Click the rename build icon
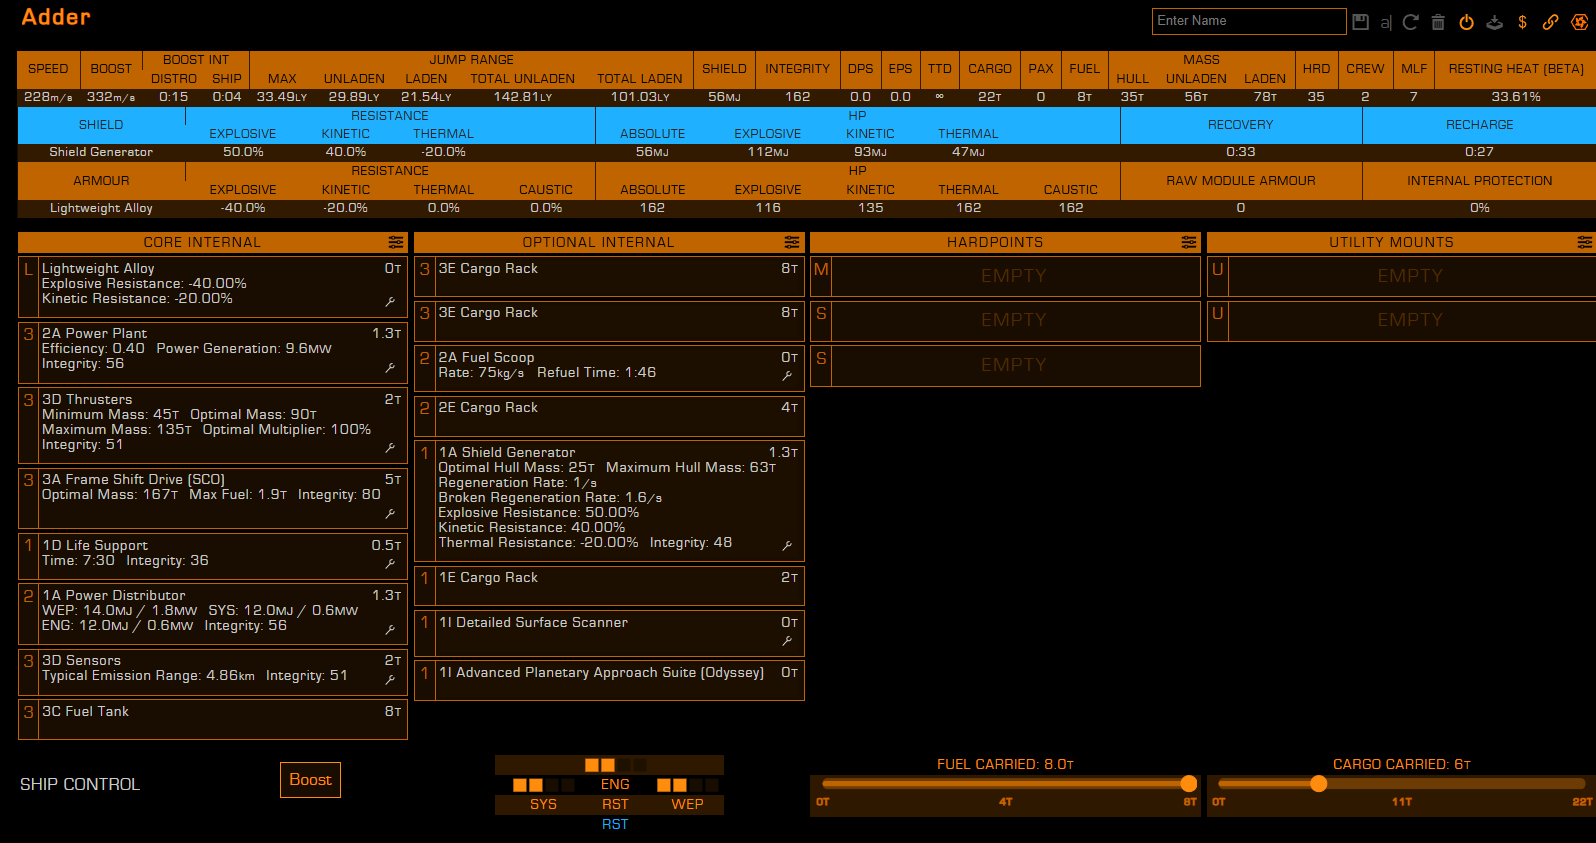 (1386, 22)
